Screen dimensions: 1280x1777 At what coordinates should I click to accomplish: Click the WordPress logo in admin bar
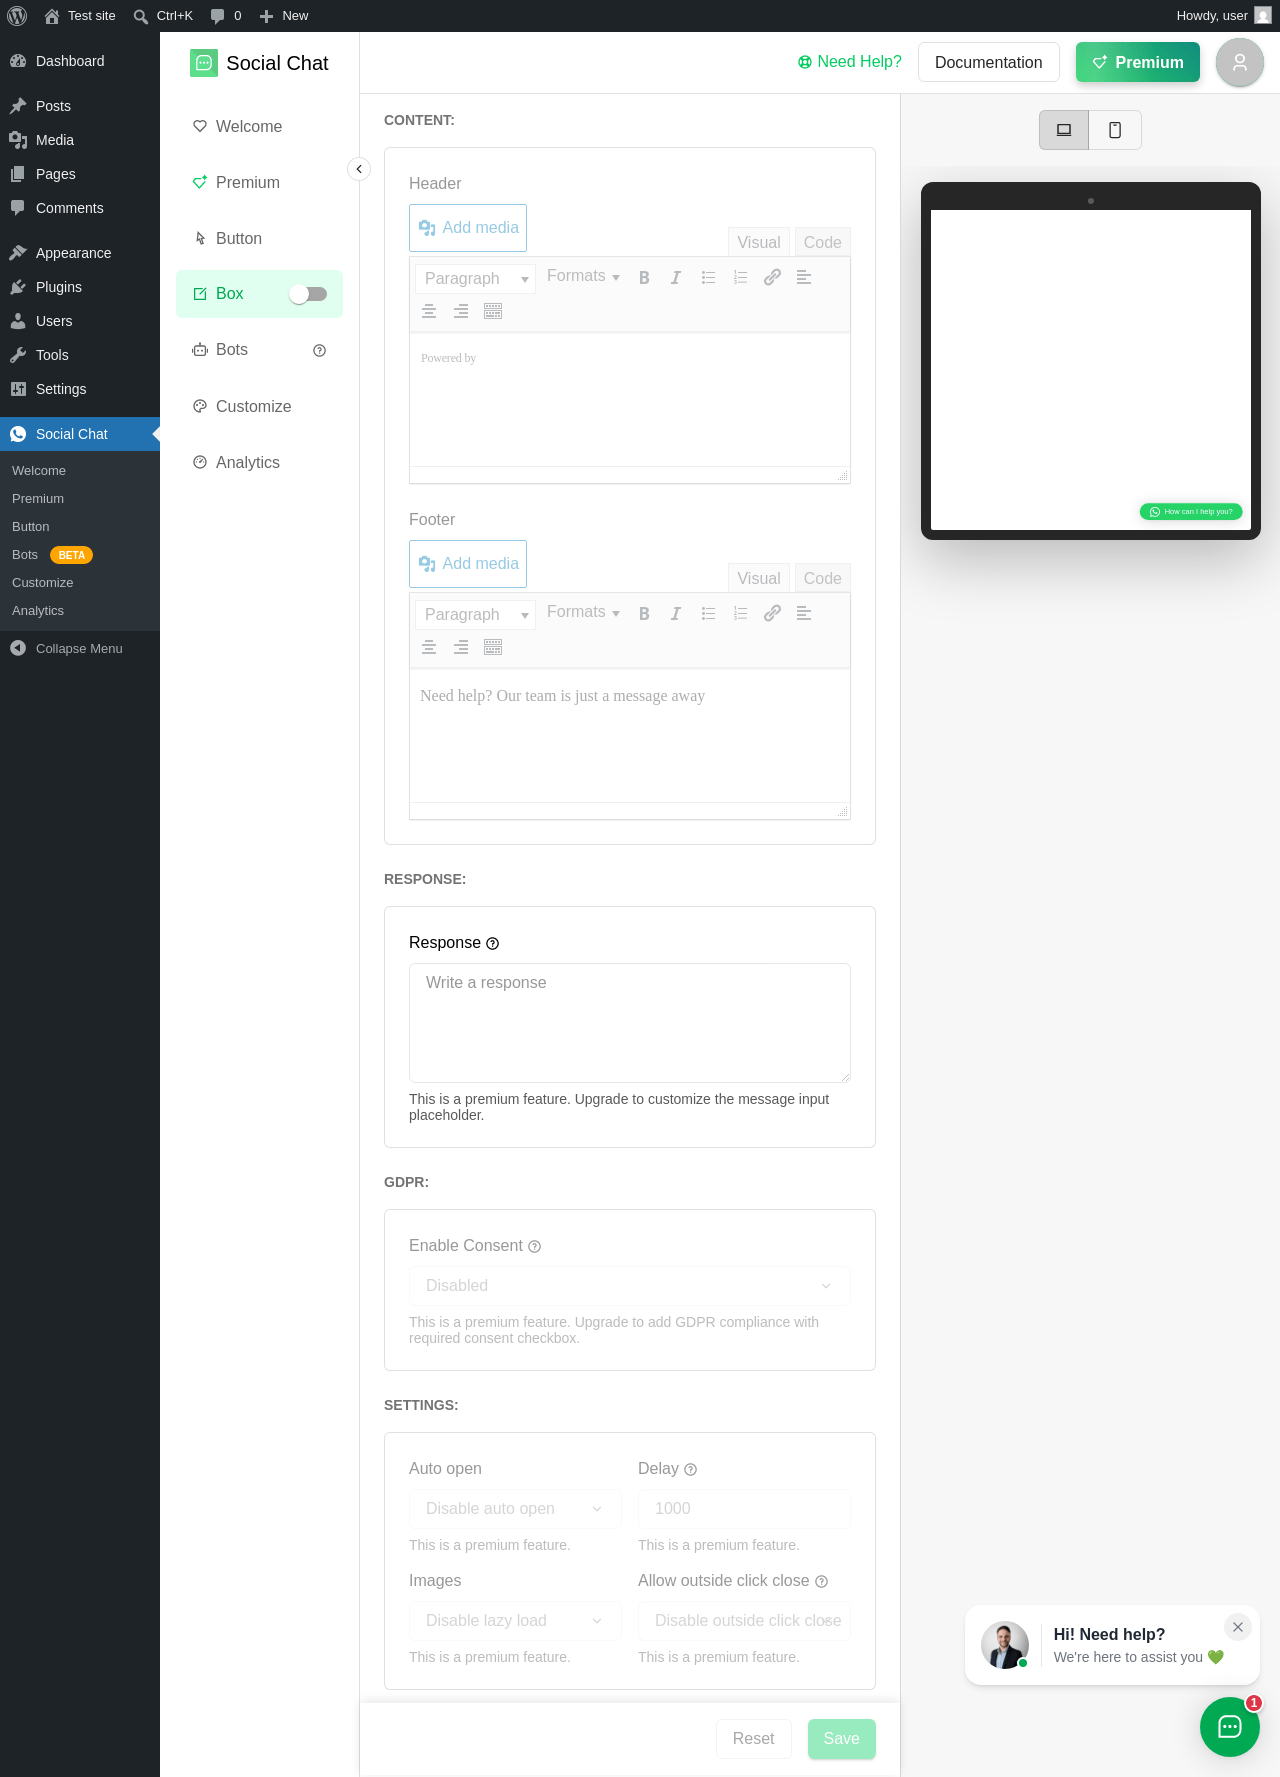tap(17, 16)
